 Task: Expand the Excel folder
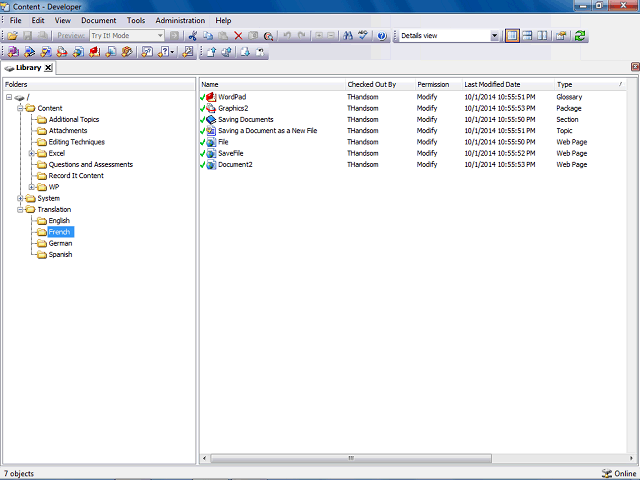coord(31,153)
